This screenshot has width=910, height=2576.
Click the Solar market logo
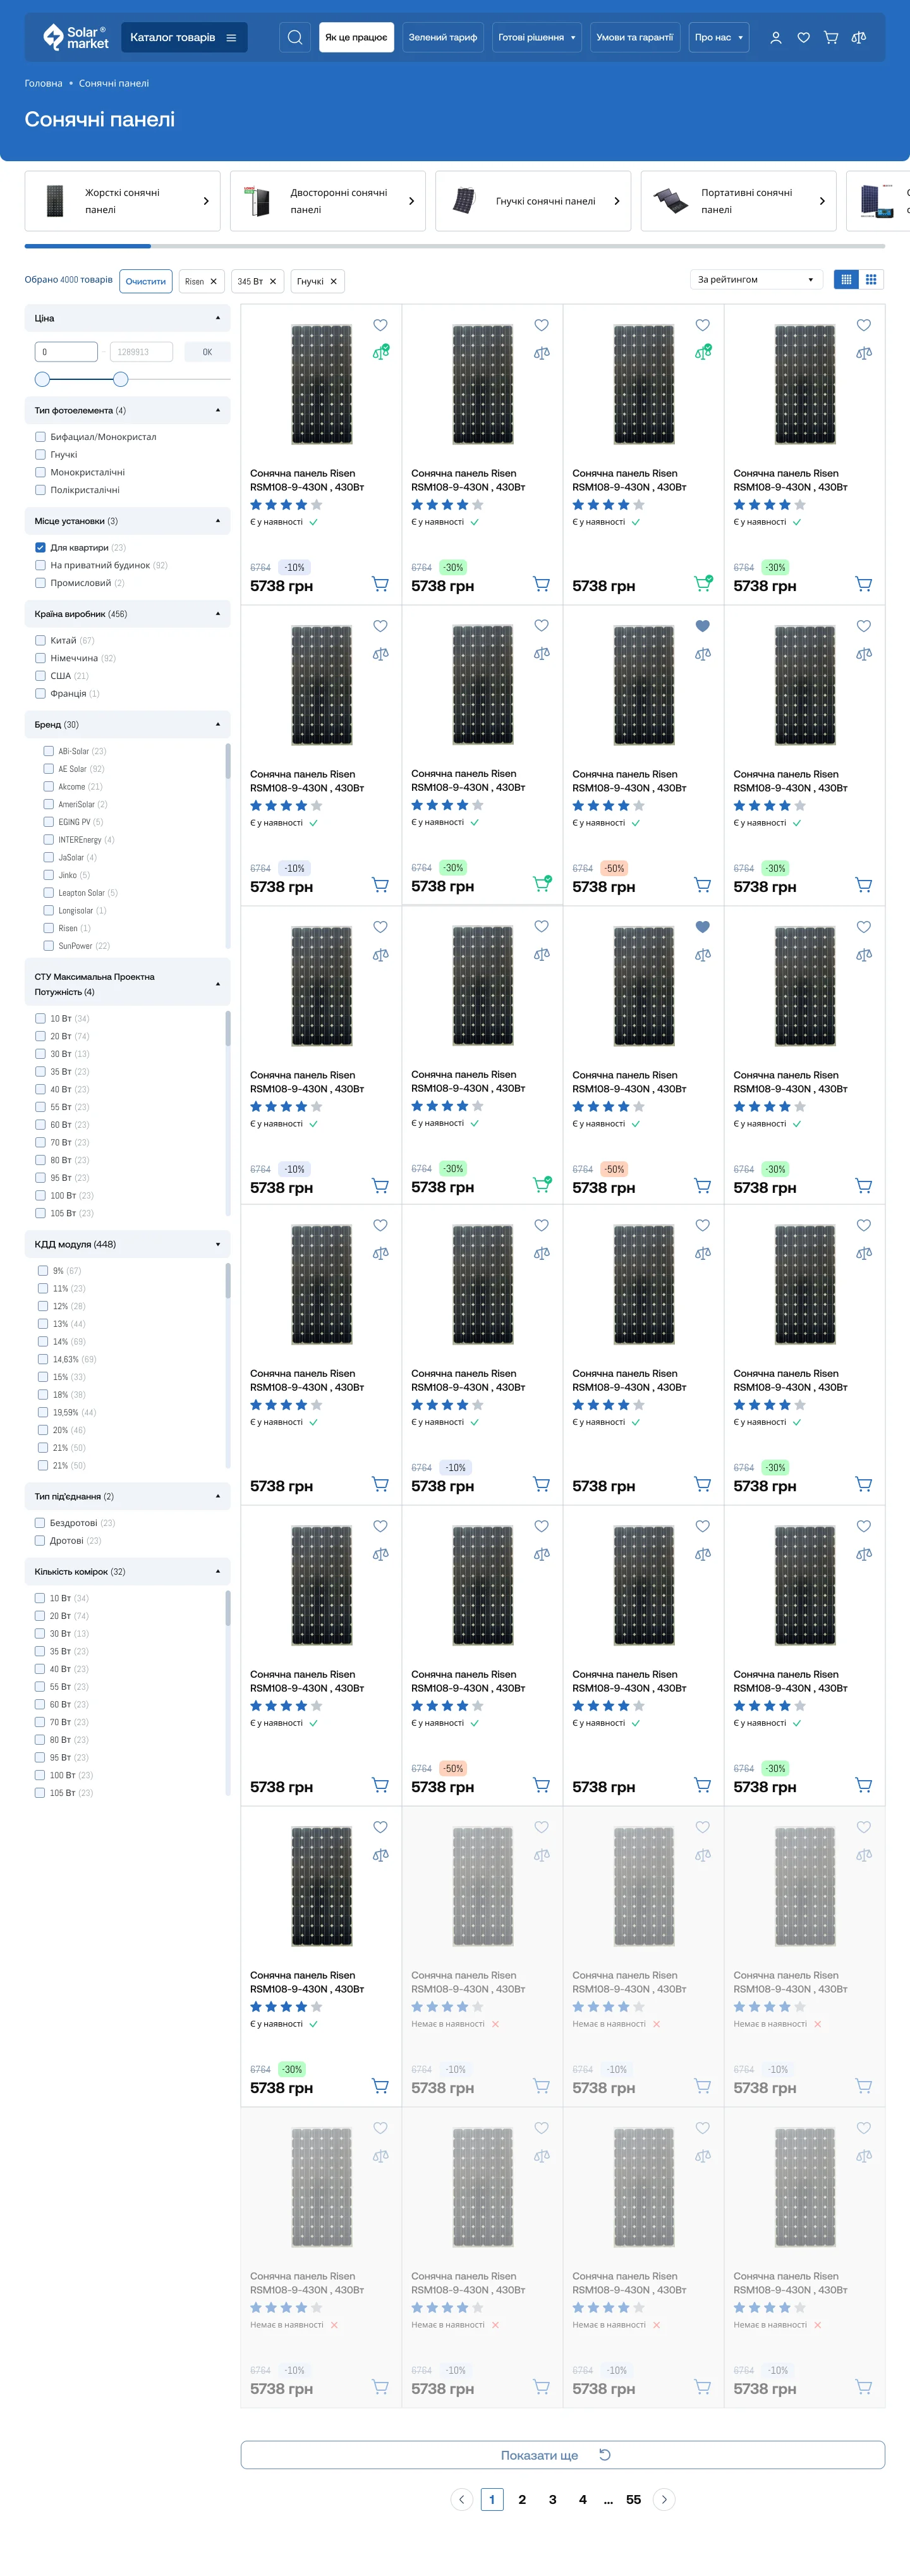click(76, 38)
